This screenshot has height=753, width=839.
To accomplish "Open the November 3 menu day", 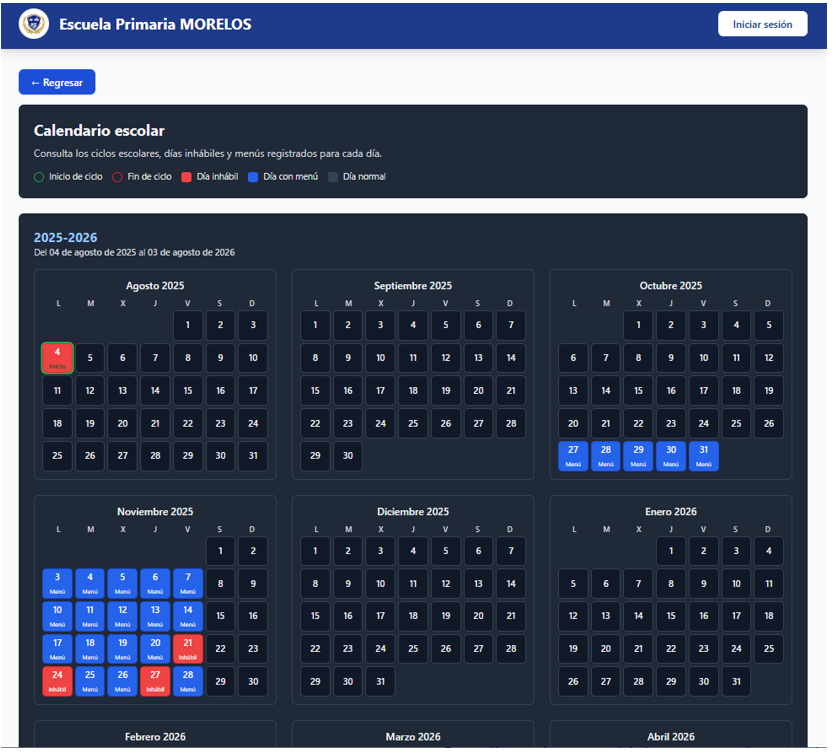I will (x=58, y=583).
